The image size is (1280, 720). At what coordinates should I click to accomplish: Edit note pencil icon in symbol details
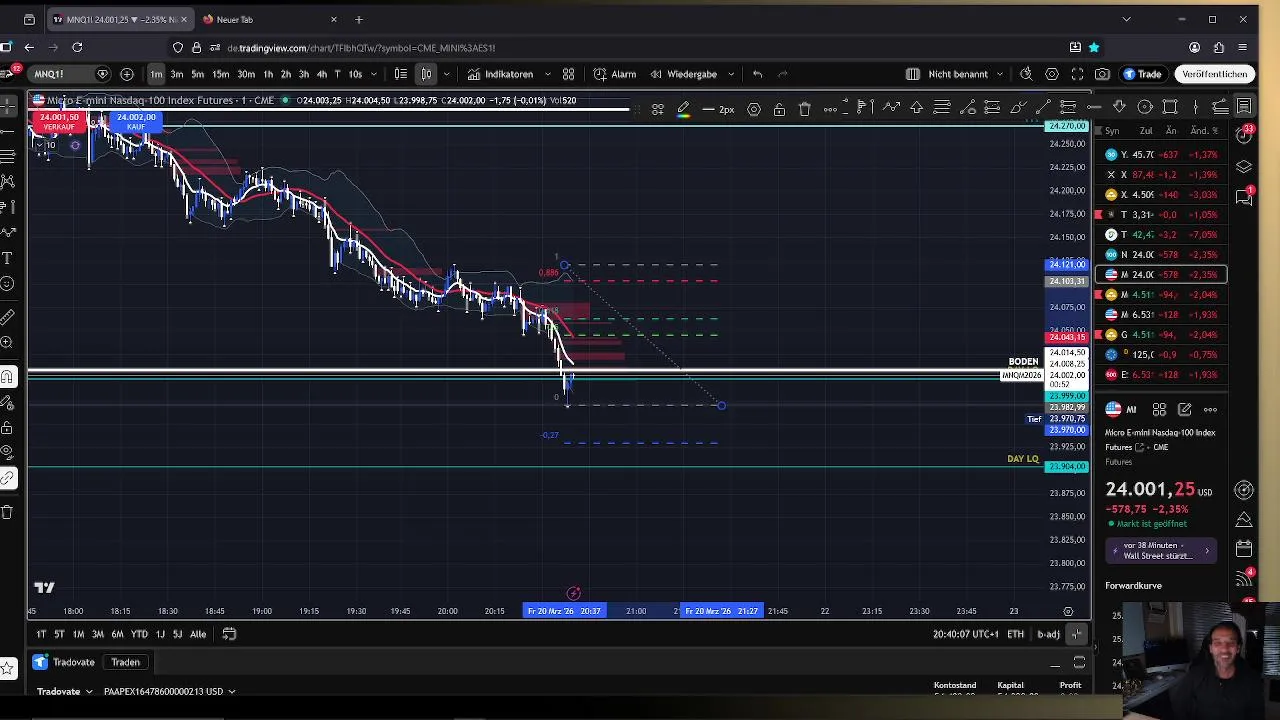point(1184,409)
